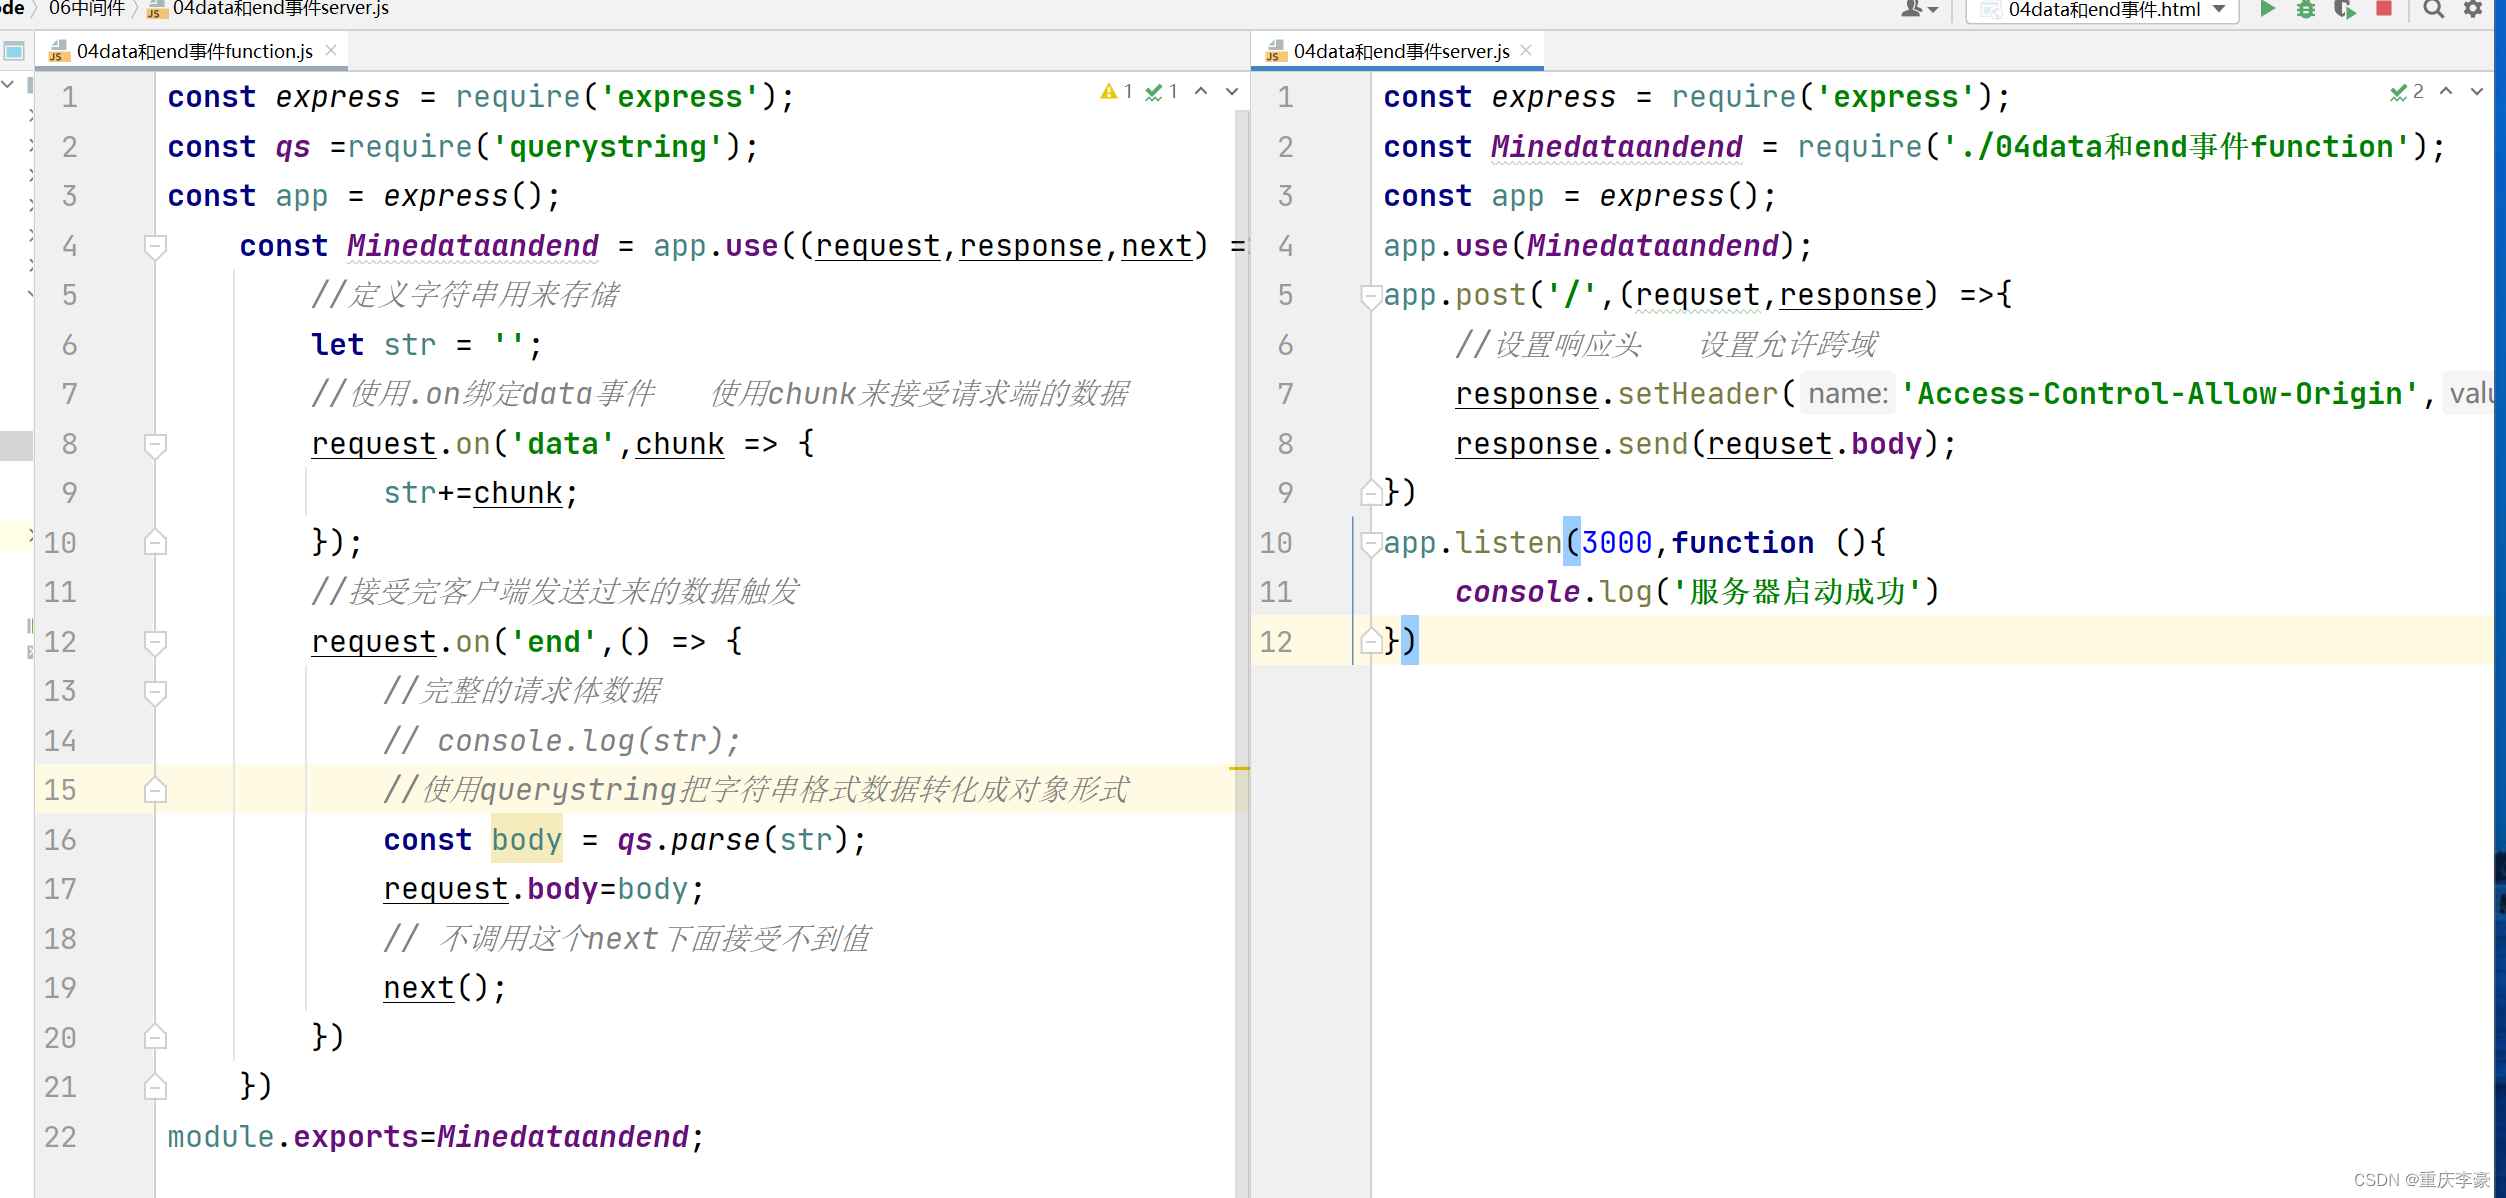2506x1198 pixels.
Task: Go to next highlighted problem in server.js
Action: click(x=2477, y=92)
